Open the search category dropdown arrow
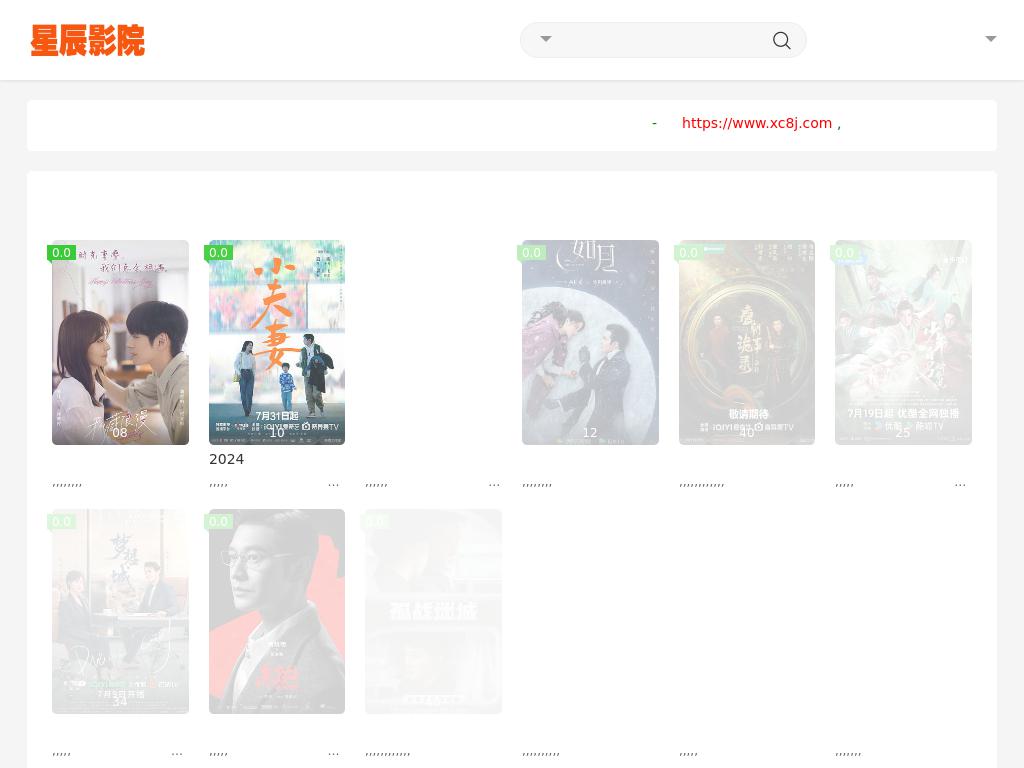Viewport: 1024px width, 768px height. click(x=546, y=39)
